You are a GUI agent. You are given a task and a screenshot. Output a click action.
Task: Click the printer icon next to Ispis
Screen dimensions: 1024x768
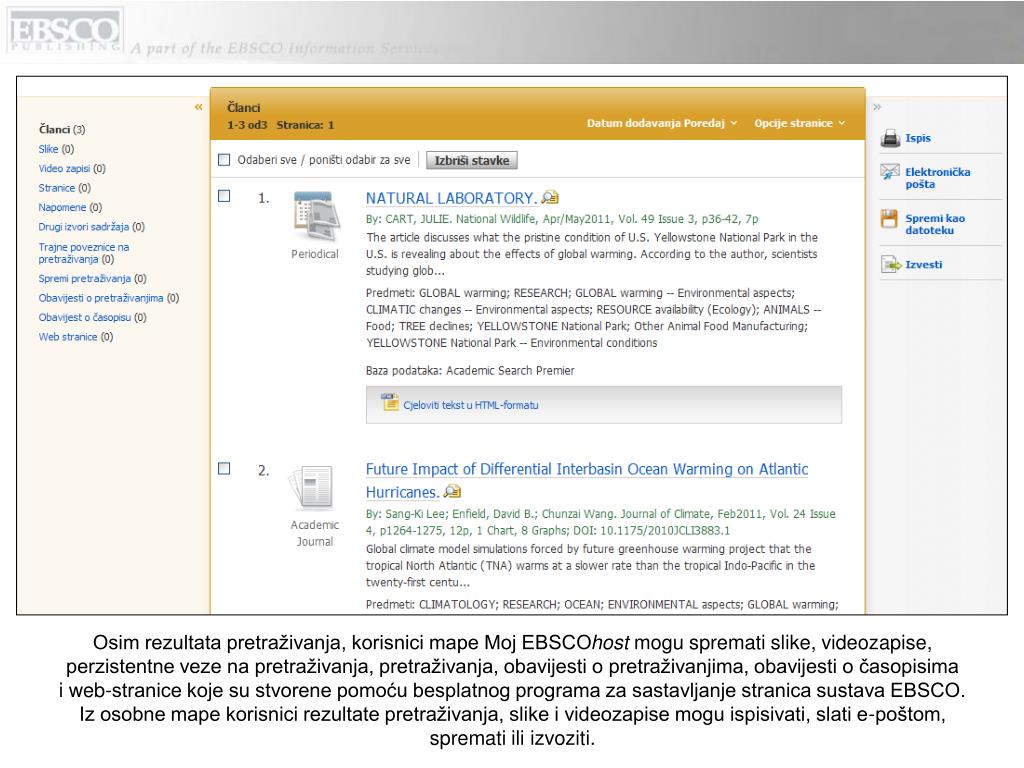890,138
